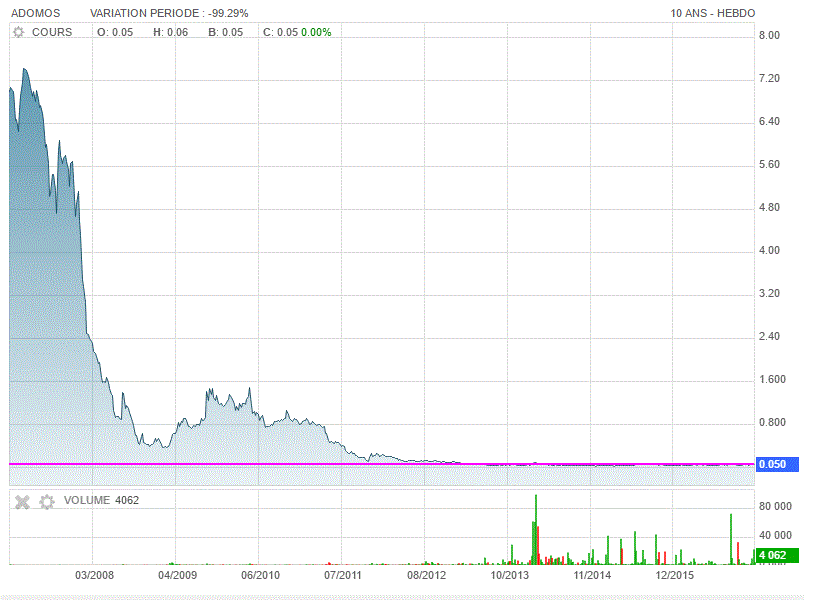Click the 4.00 price axis label
Image resolution: width=813 pixels, height=600 pixels.
pos(769,250)
